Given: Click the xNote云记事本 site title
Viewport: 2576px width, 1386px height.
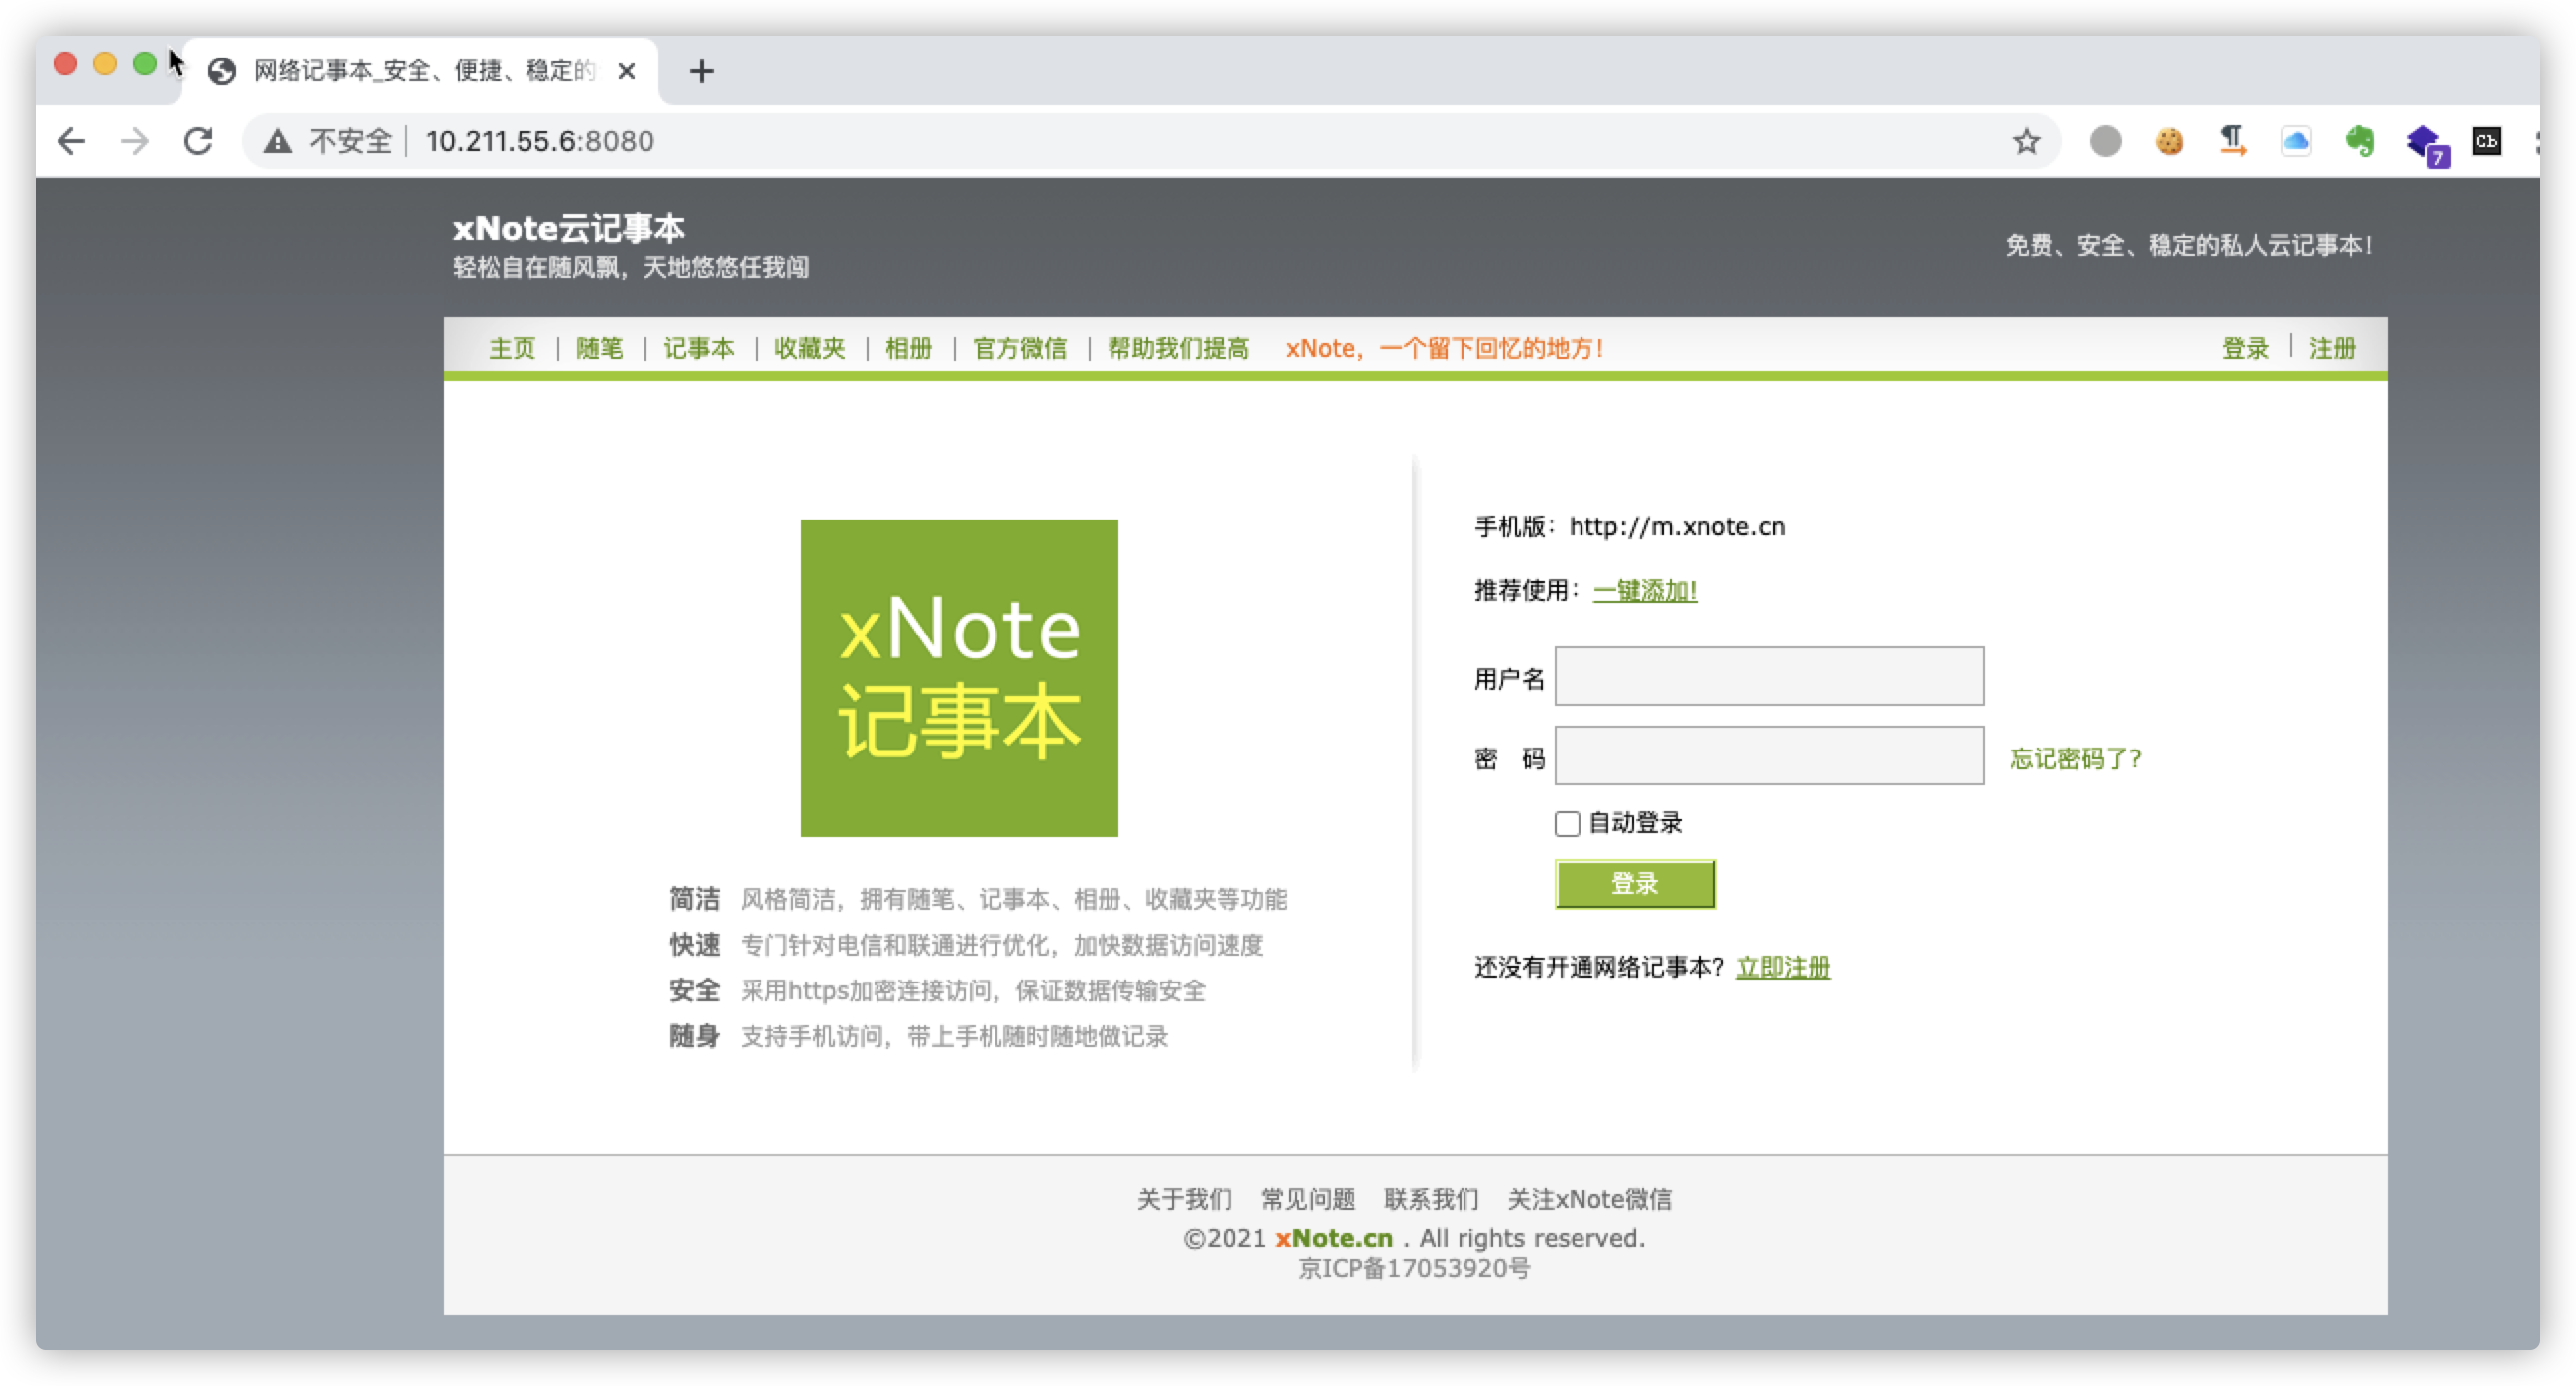Looking at the screenshot, I should (x=568, y=228).
